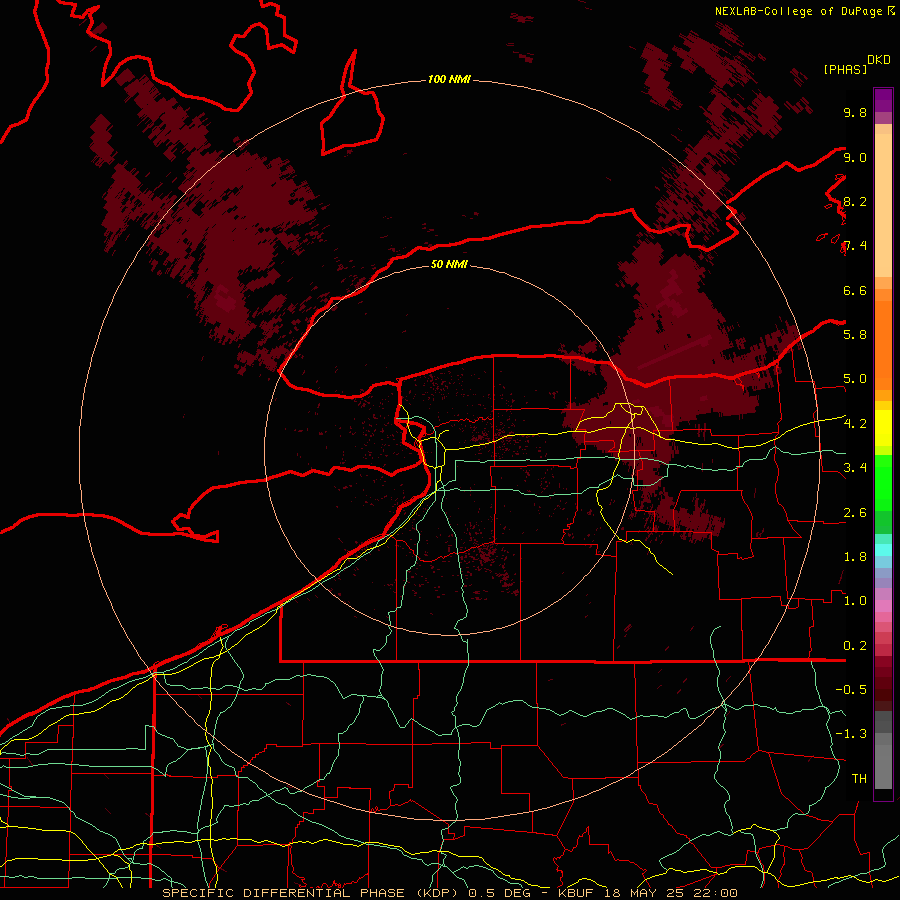Pick the cyan color bar segment

(x=883, y=550)
